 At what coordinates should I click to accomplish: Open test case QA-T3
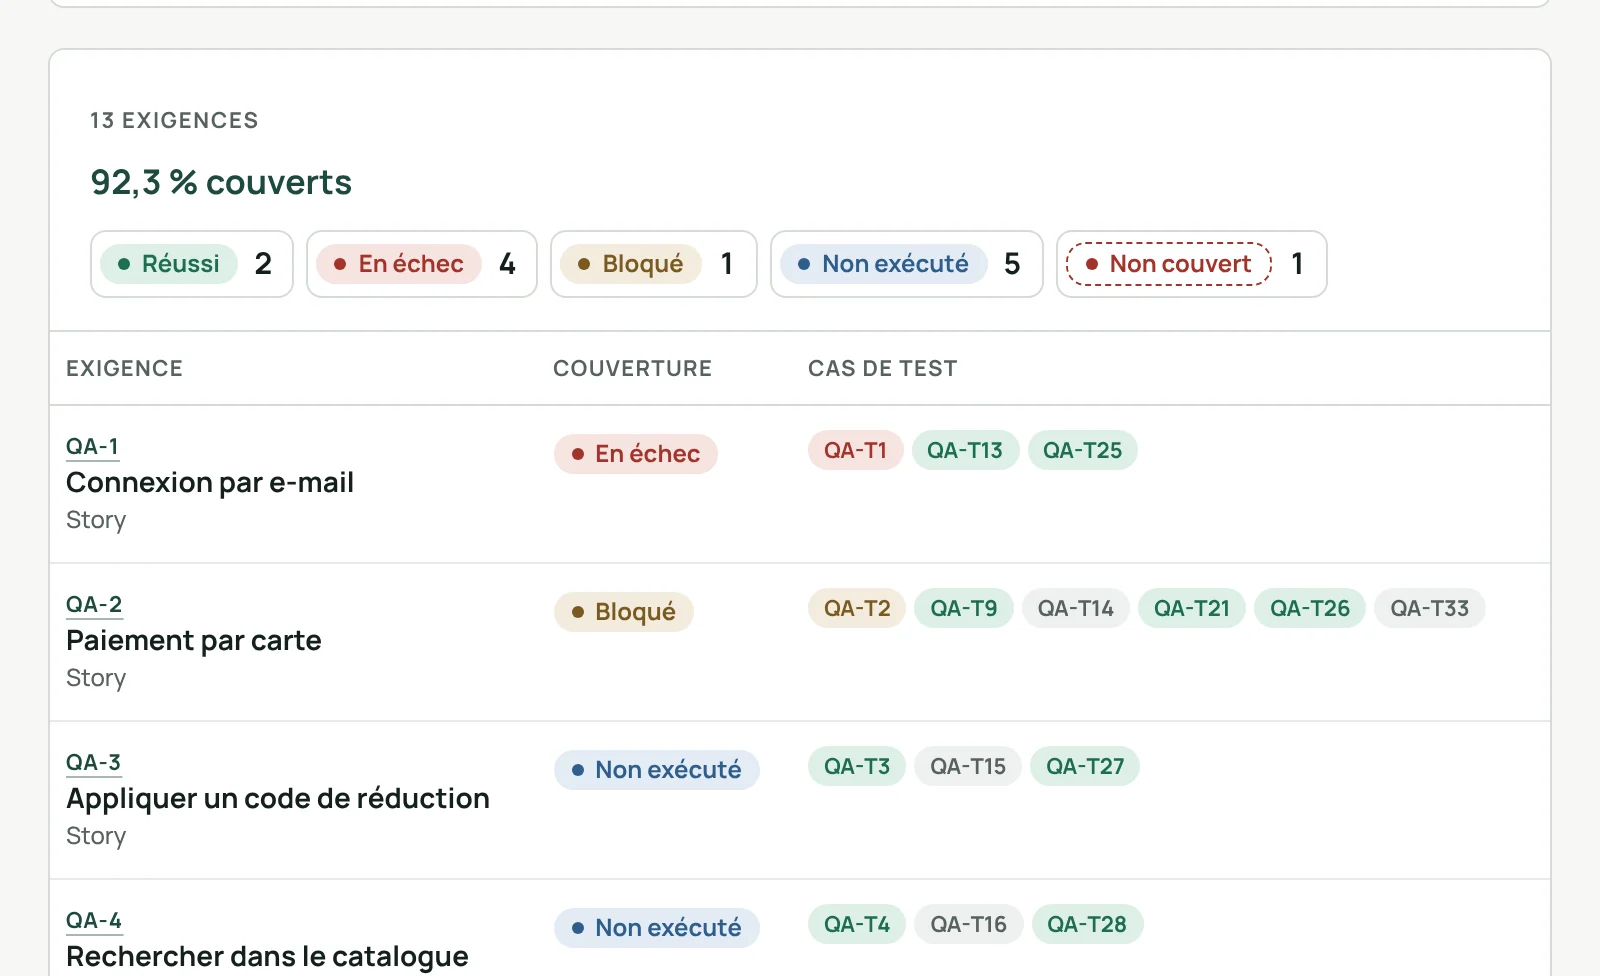point(857,766)
